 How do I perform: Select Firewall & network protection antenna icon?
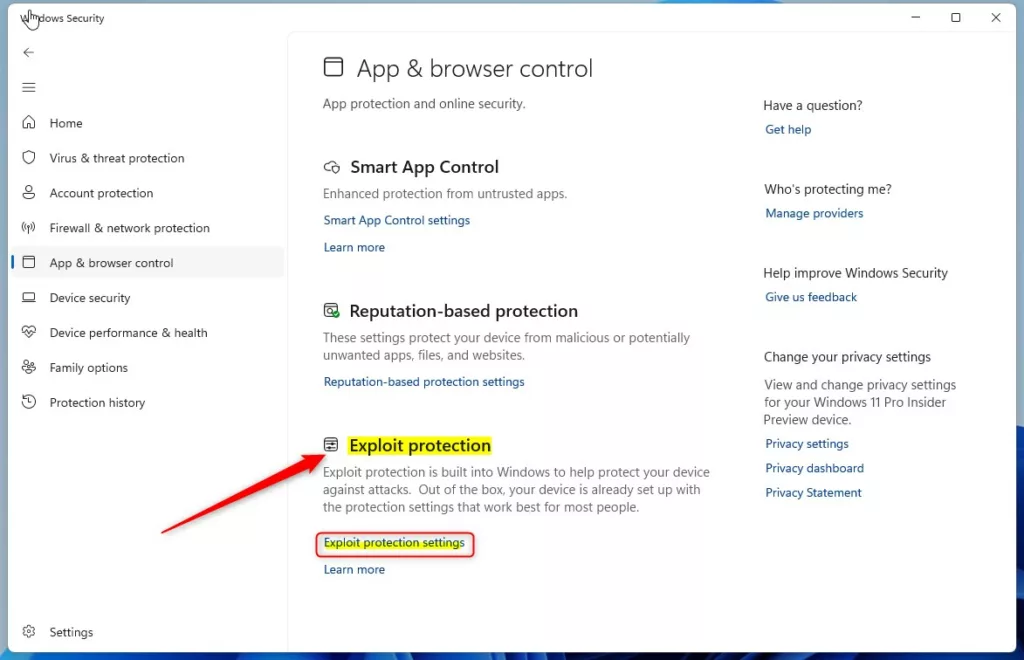click(x=29, y=227)
